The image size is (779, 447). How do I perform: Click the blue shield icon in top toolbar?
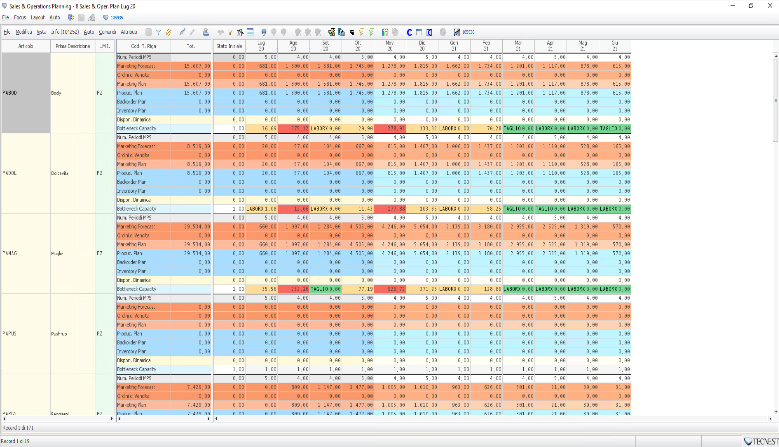(x=105, y=18)
